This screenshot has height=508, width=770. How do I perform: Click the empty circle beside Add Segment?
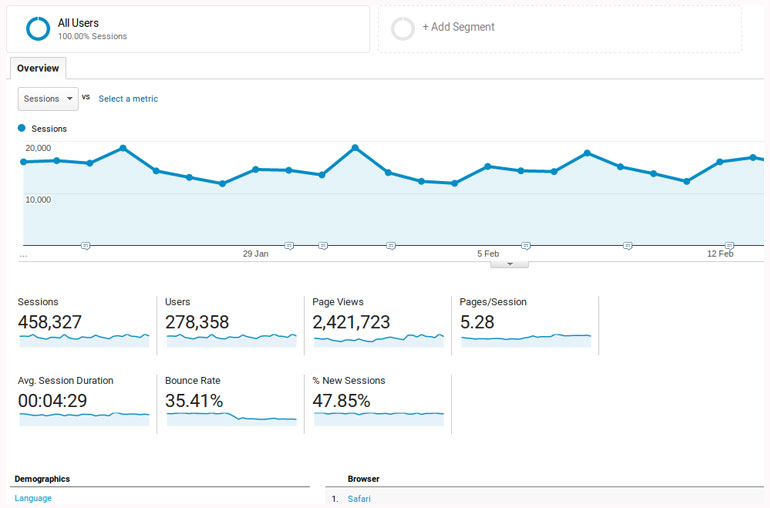403,29
